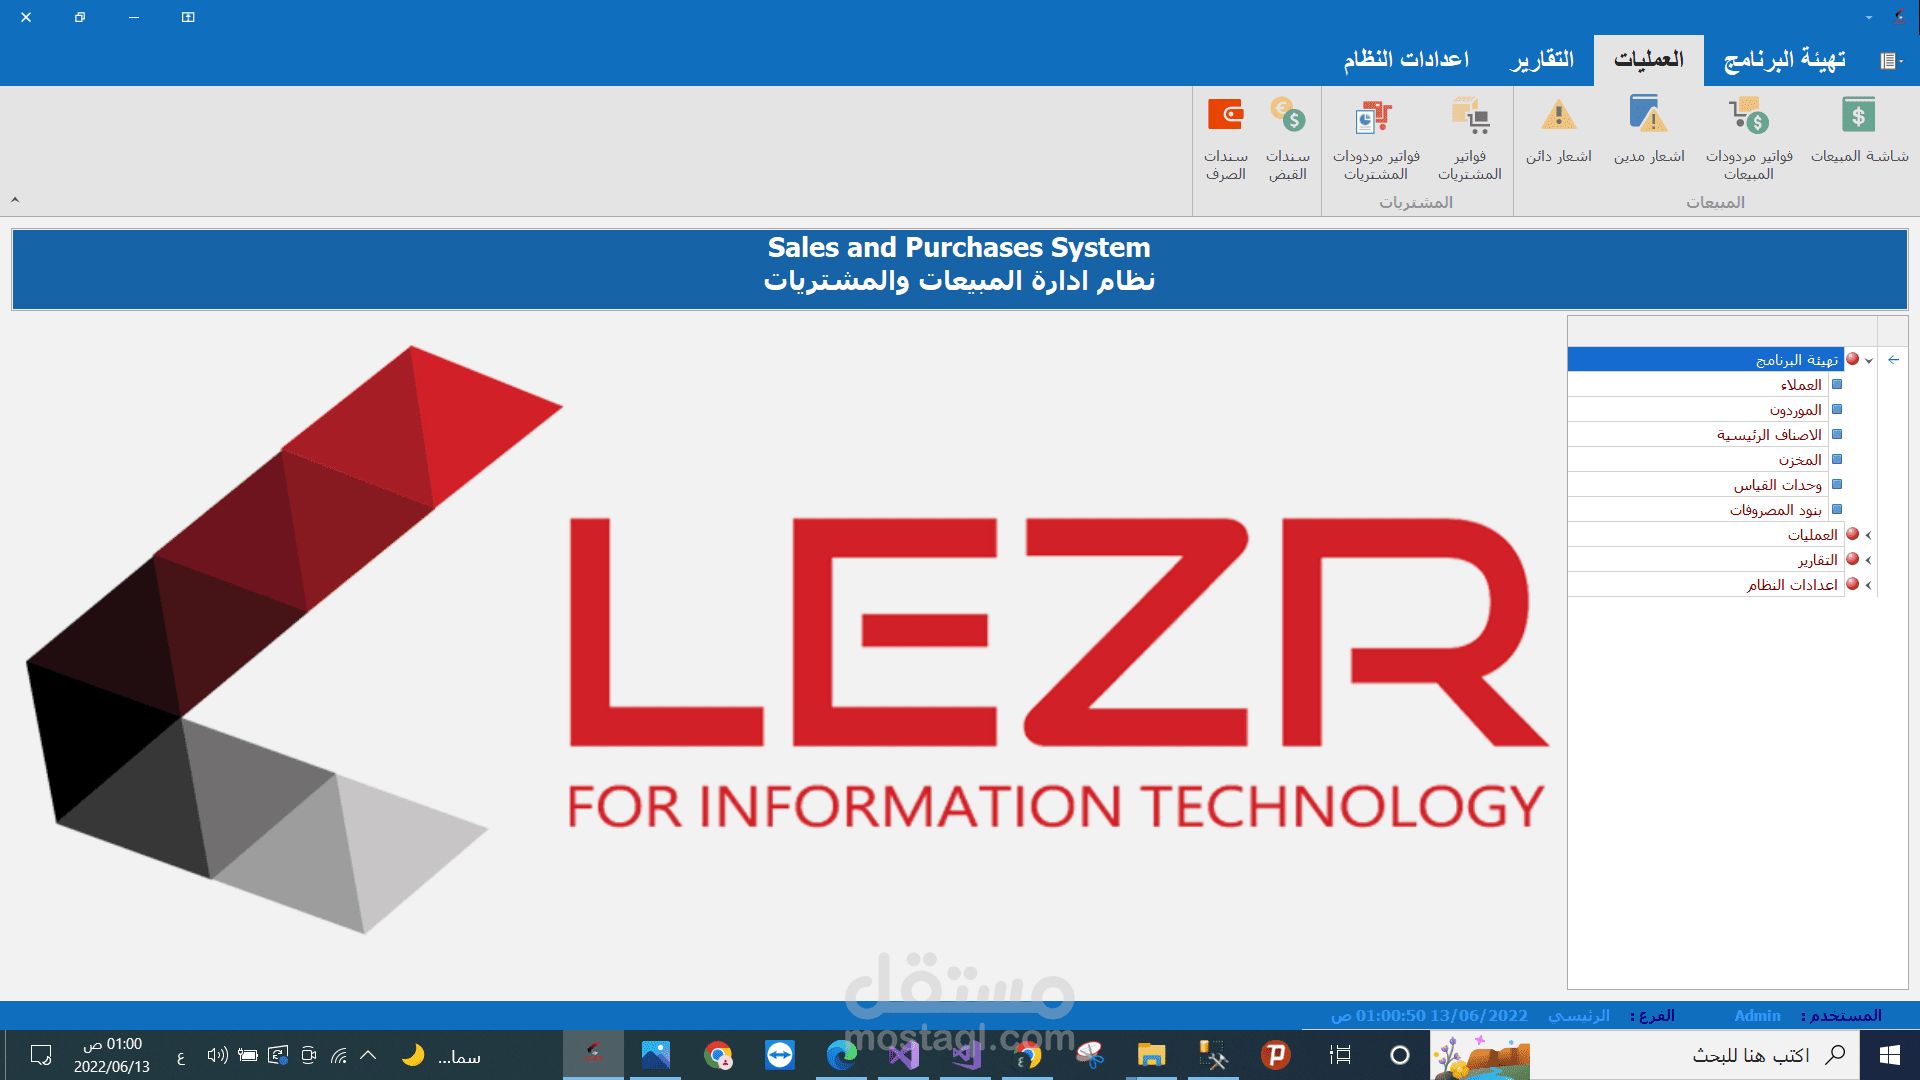This screenshot has height=1080, width=1920.
Task: Collapse the ribbon with the small arrow
Action: [x=15, y=200]
